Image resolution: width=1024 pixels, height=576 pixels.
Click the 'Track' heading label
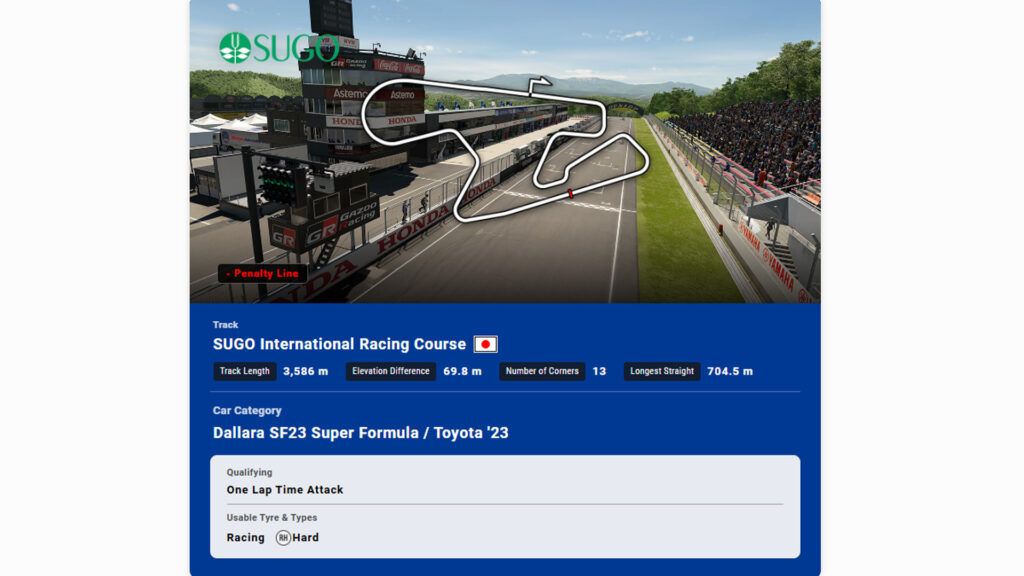click(225, 325)
